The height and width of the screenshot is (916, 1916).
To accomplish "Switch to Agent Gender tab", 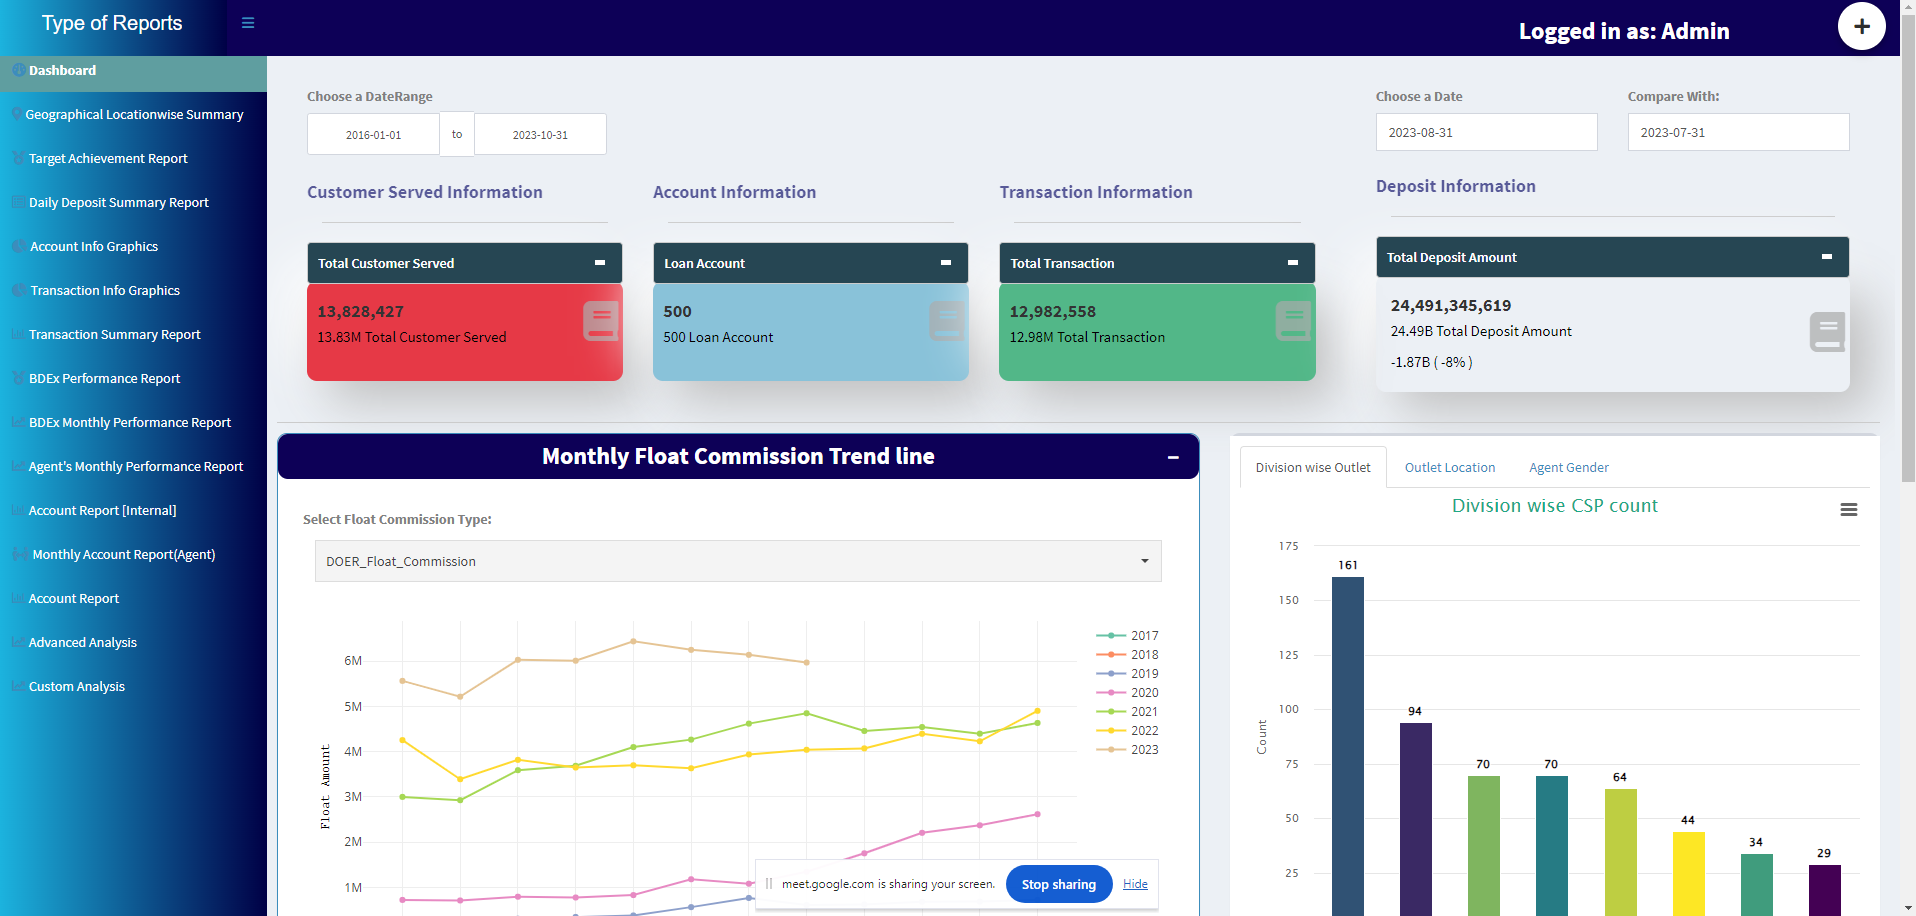I will click(x=1569, y=467).
